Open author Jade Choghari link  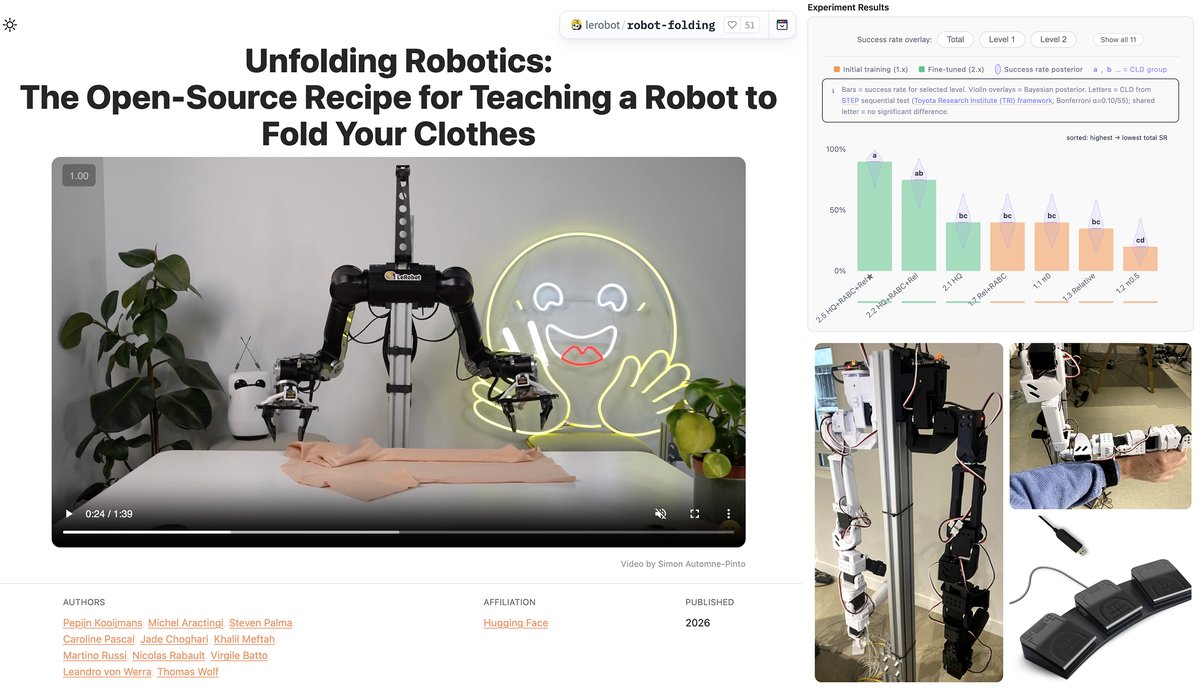coord(175,639)
